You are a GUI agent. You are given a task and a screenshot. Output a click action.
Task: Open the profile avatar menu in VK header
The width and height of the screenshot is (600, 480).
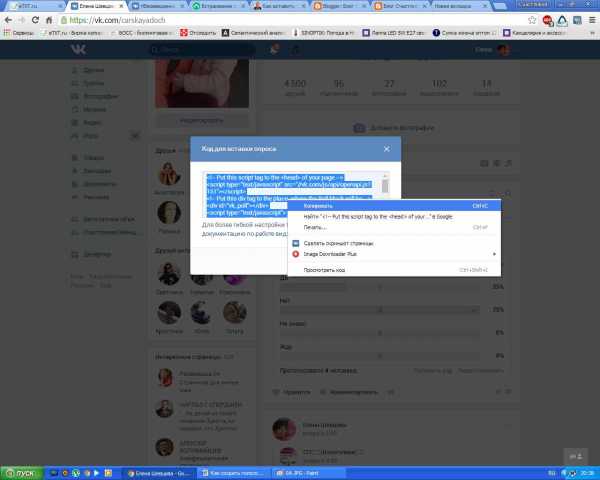pyautogui.click(x=504, y=50)
